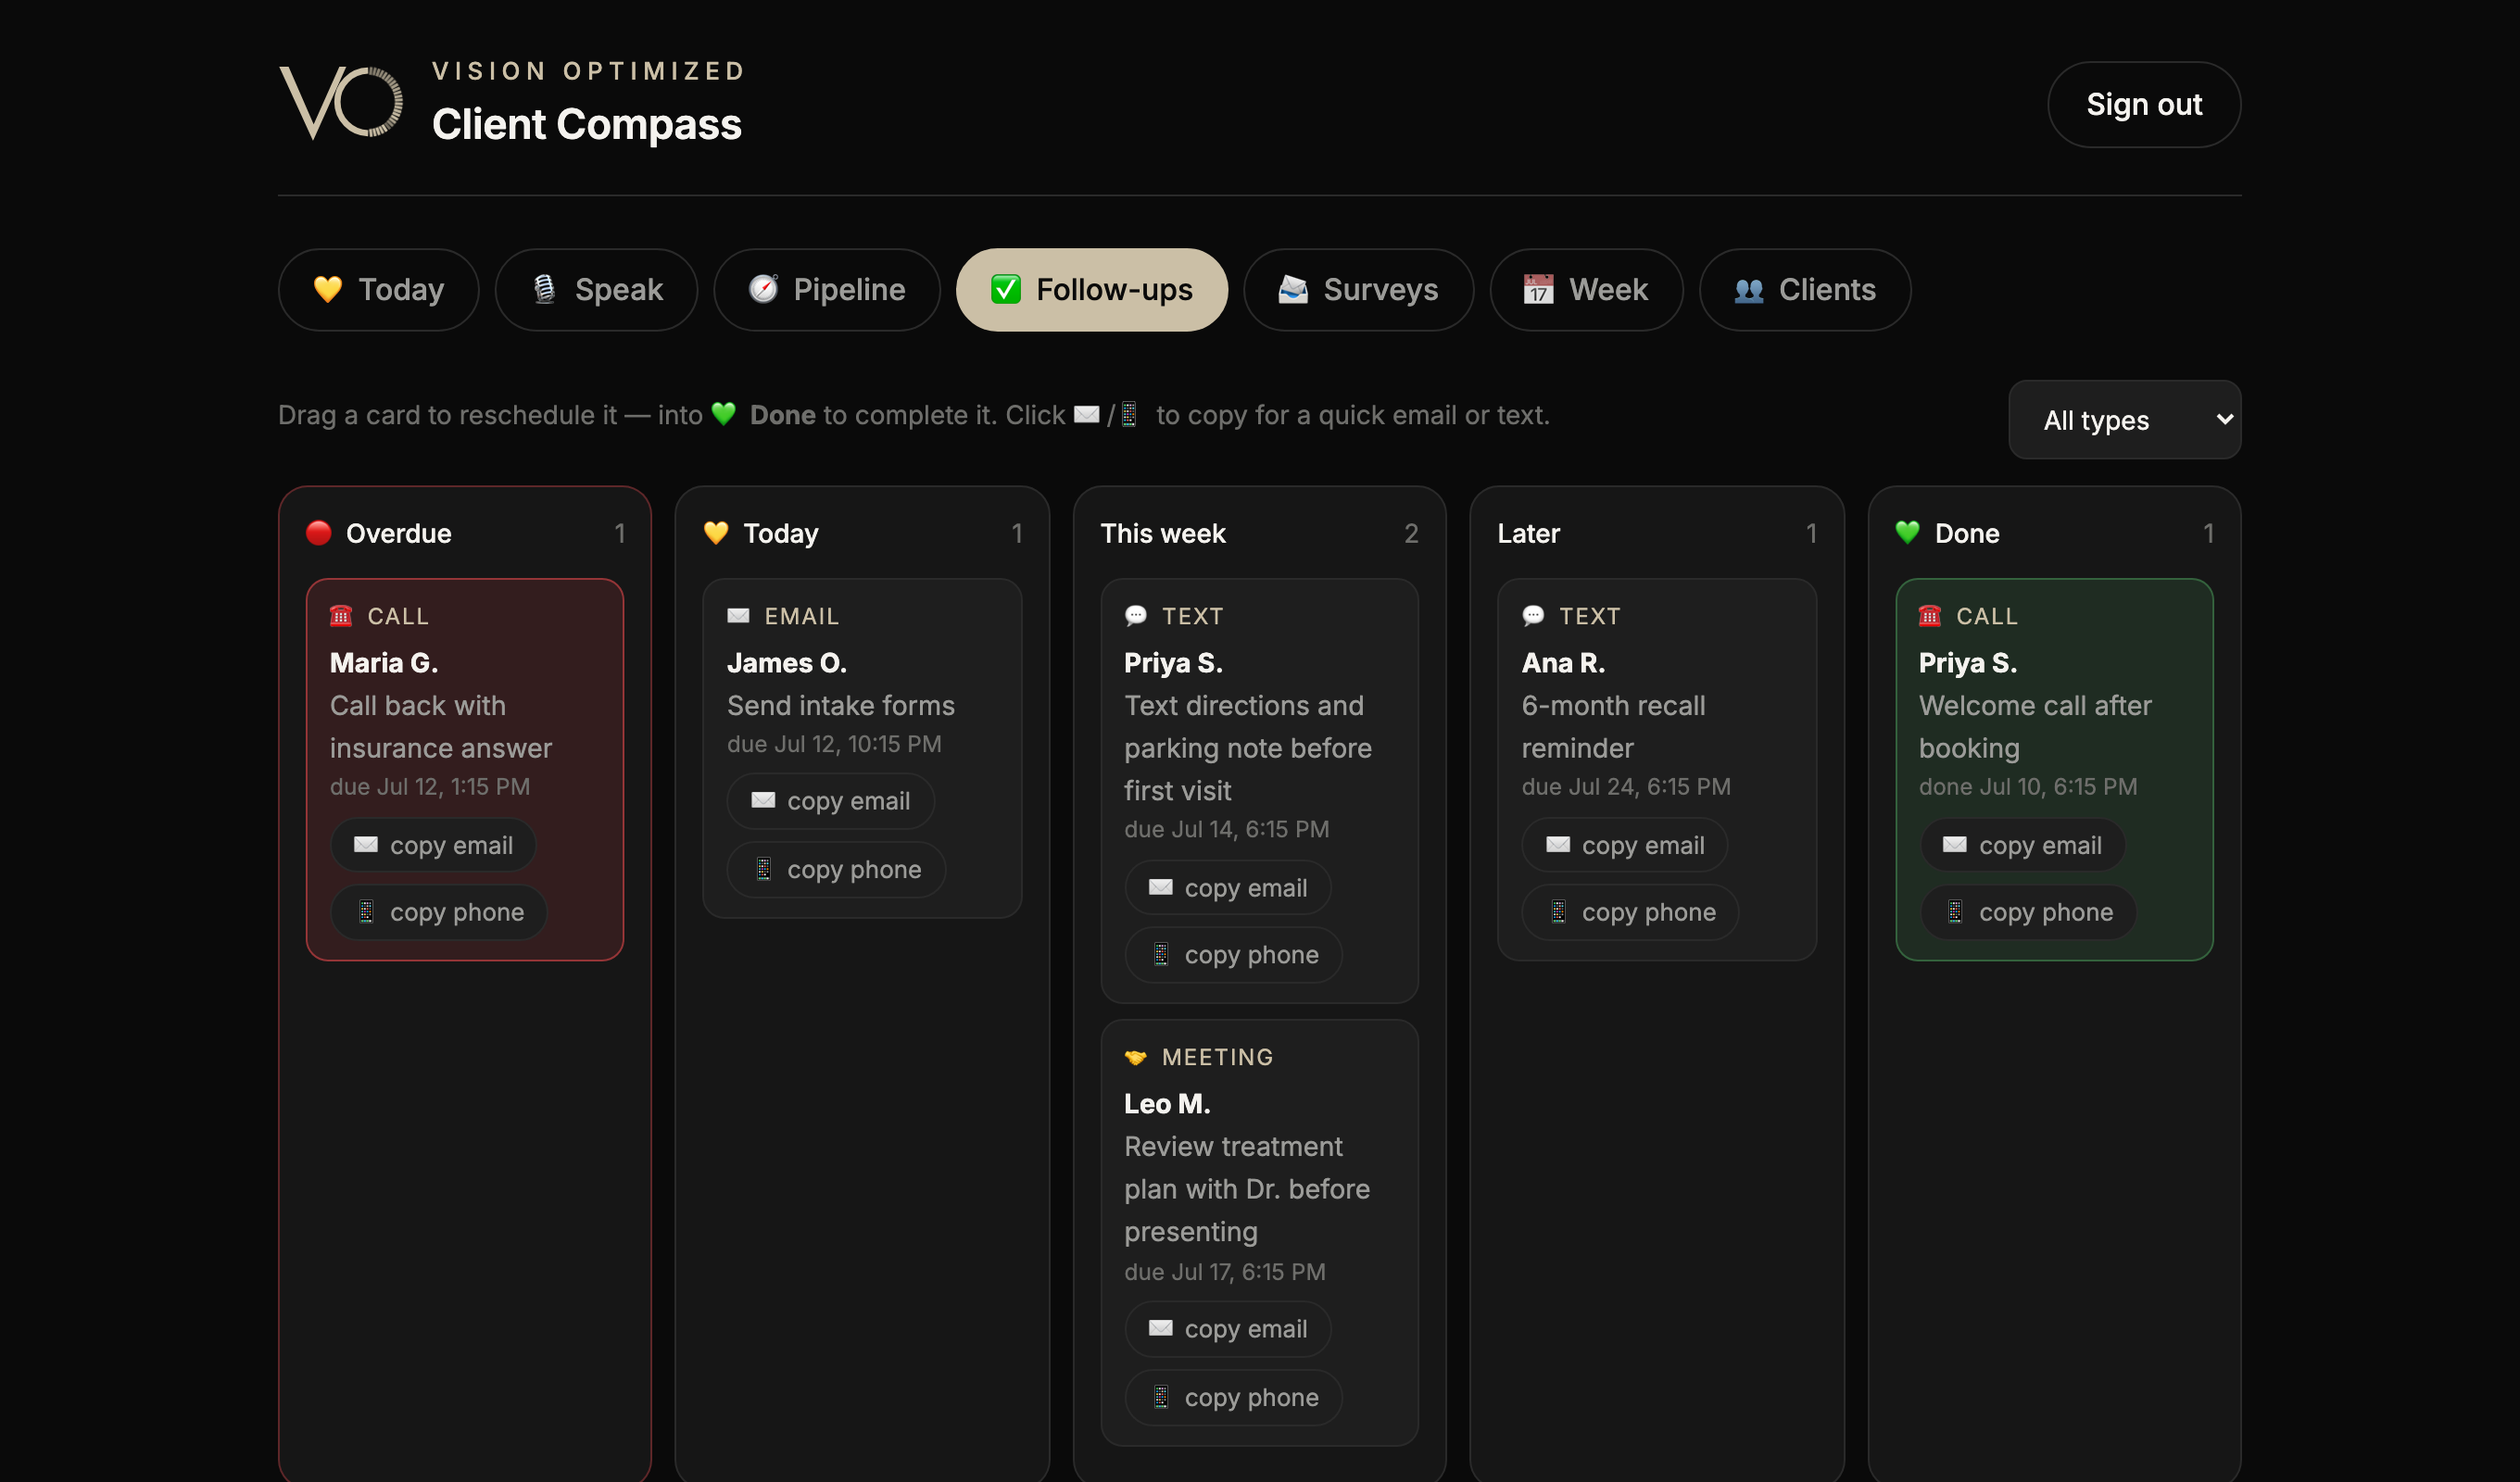Click 'Welcome call after booking' task text
Image resolution: width=2520 pixels, height=1482 pixels.
pyautogui.click(x=2035, y=727)
